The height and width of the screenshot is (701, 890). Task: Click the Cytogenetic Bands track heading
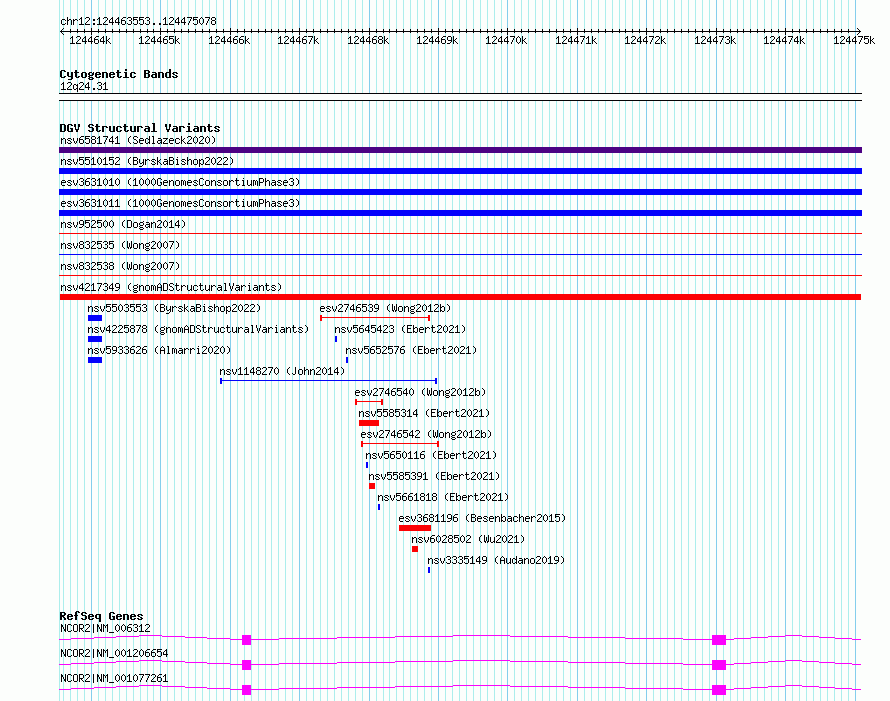click(x=119, y=74)
